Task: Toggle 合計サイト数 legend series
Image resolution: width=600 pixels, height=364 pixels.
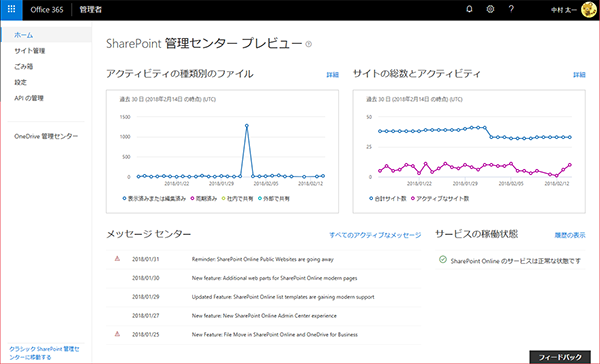Action: [388, 198]
